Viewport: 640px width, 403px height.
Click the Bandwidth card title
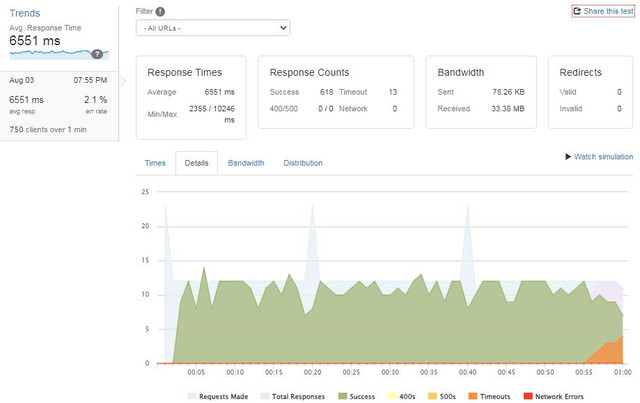(x=461, y=72)
